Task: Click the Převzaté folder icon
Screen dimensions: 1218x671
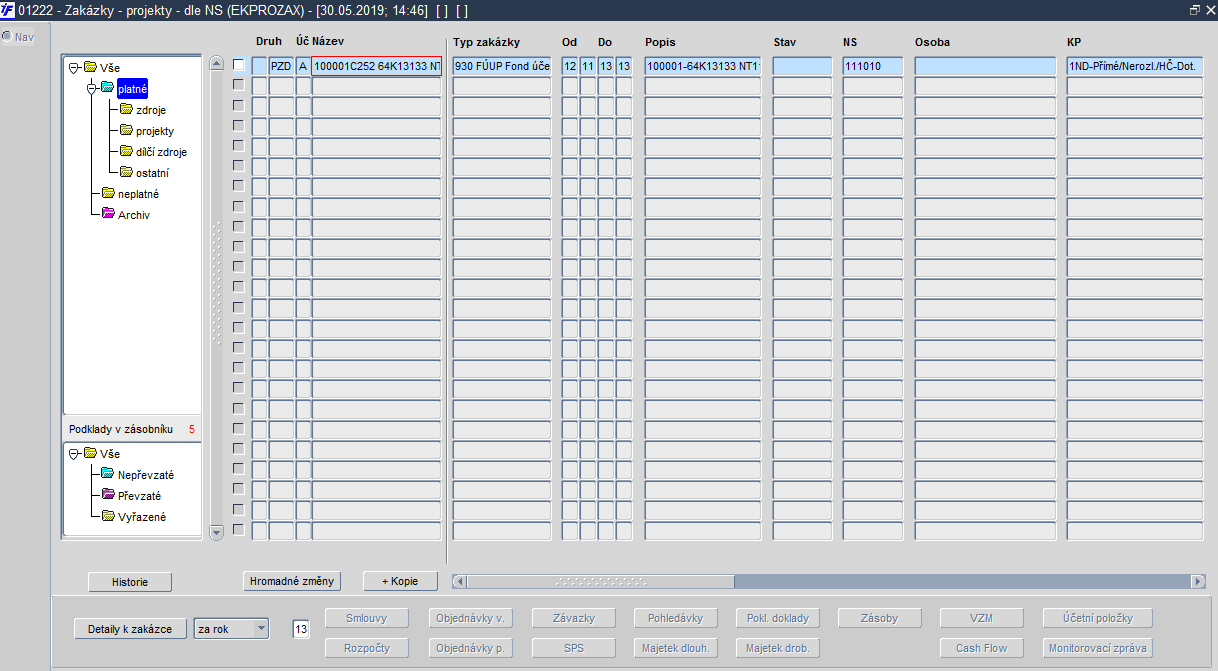Action: (x=108, y=495)
